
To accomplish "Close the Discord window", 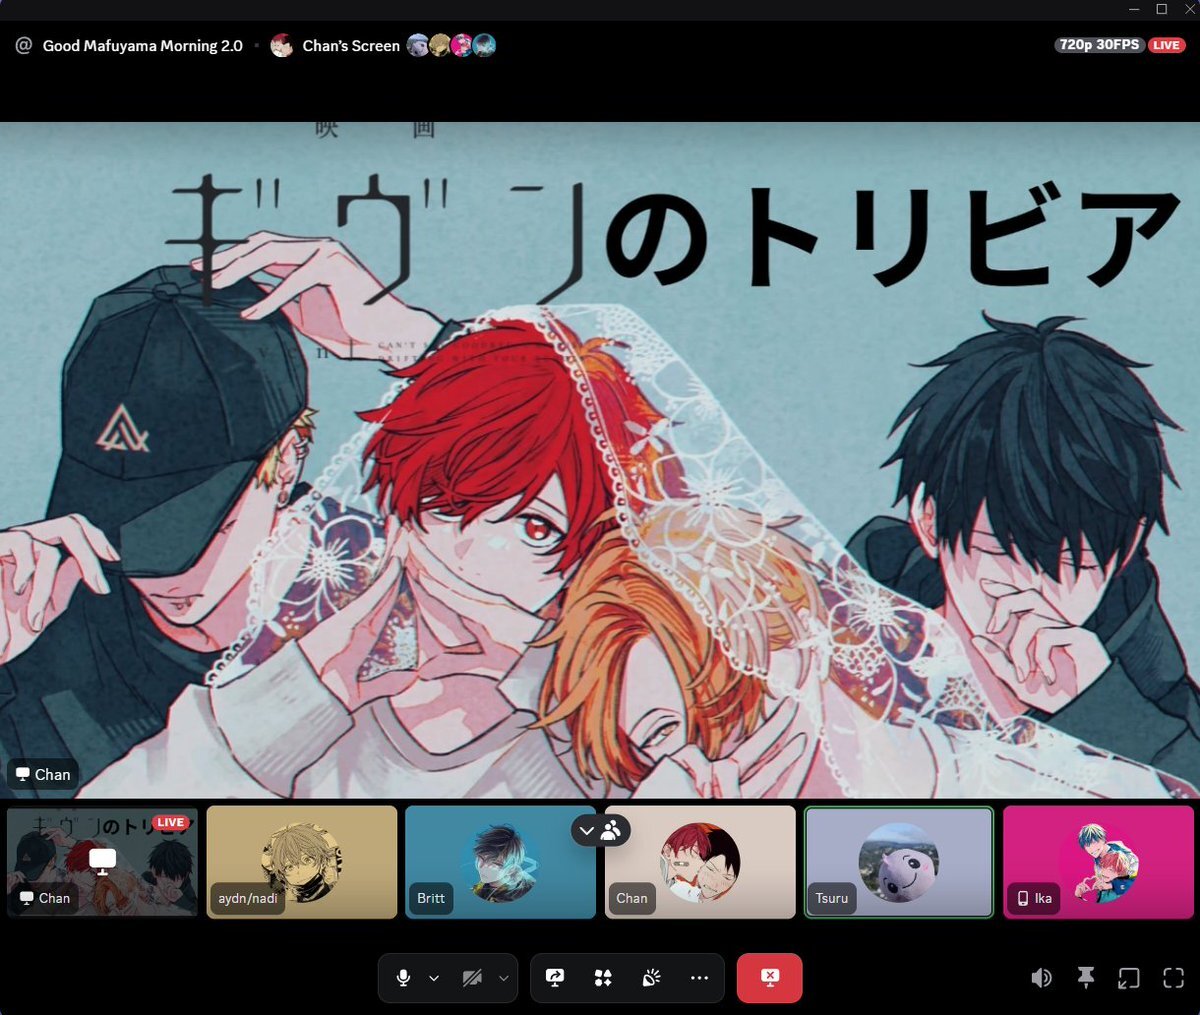I will [x=1189, y=9].
